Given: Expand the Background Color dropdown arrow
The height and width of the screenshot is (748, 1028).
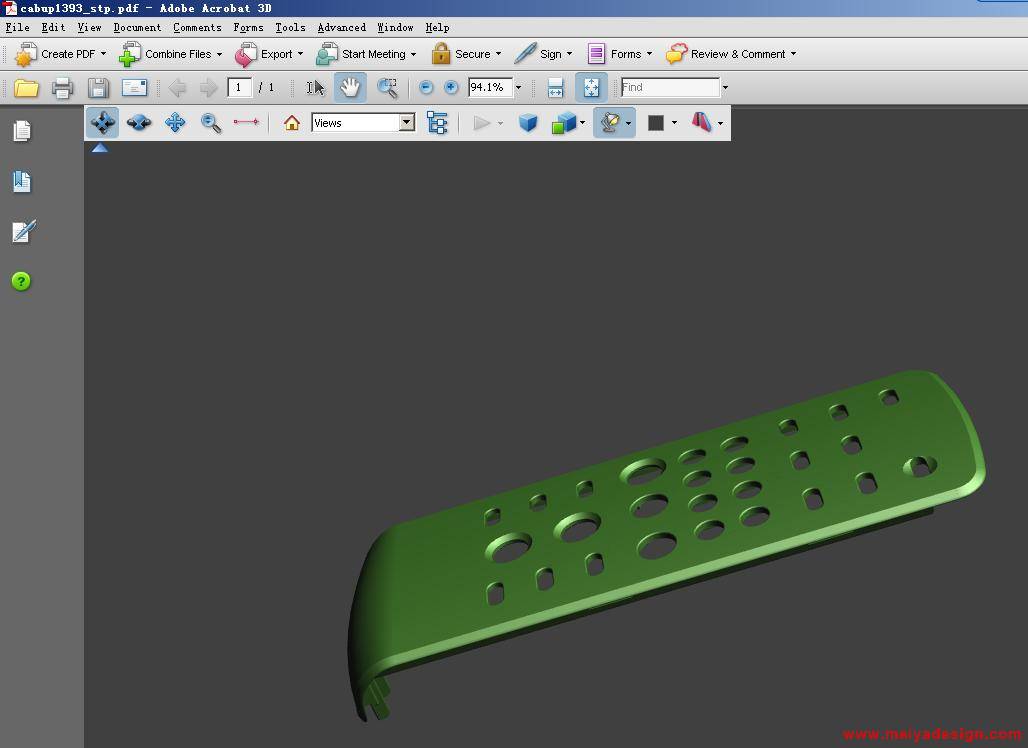Looking at the screenshot, I should 675,123.
